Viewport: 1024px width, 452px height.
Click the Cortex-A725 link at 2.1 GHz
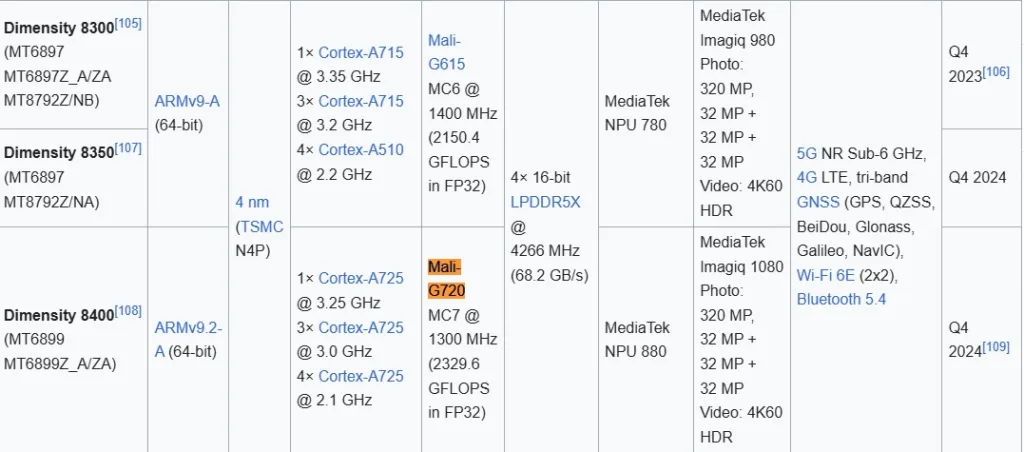pyautogui.click(x=361, y=376)
